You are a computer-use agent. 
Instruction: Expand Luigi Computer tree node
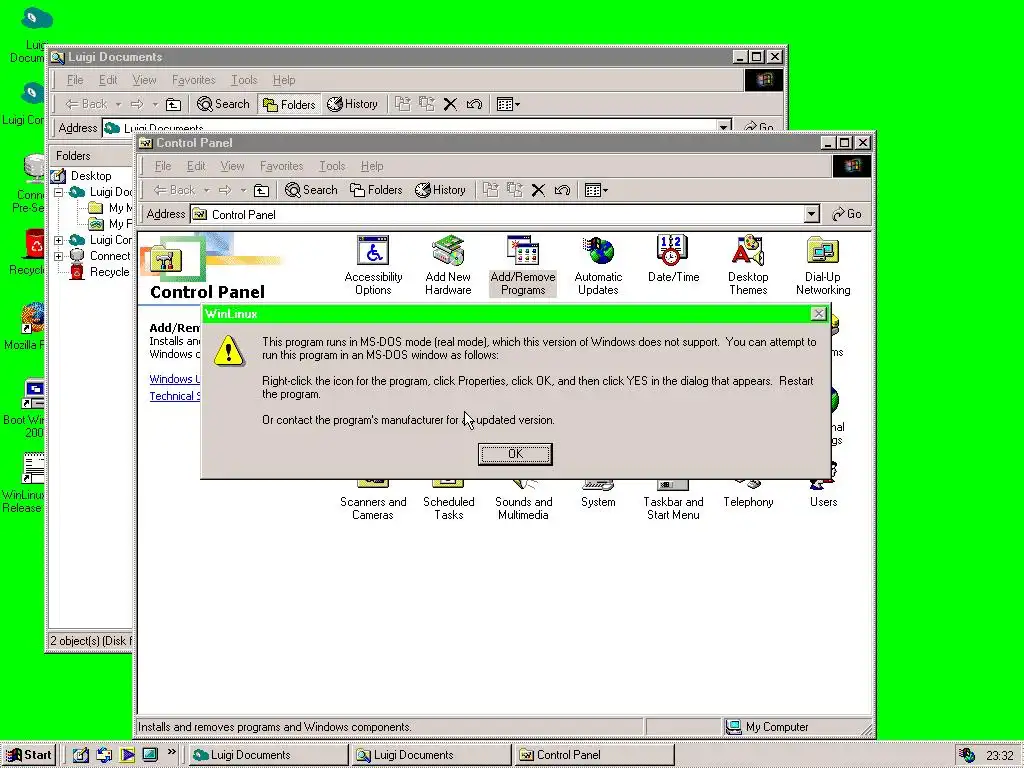59,240
